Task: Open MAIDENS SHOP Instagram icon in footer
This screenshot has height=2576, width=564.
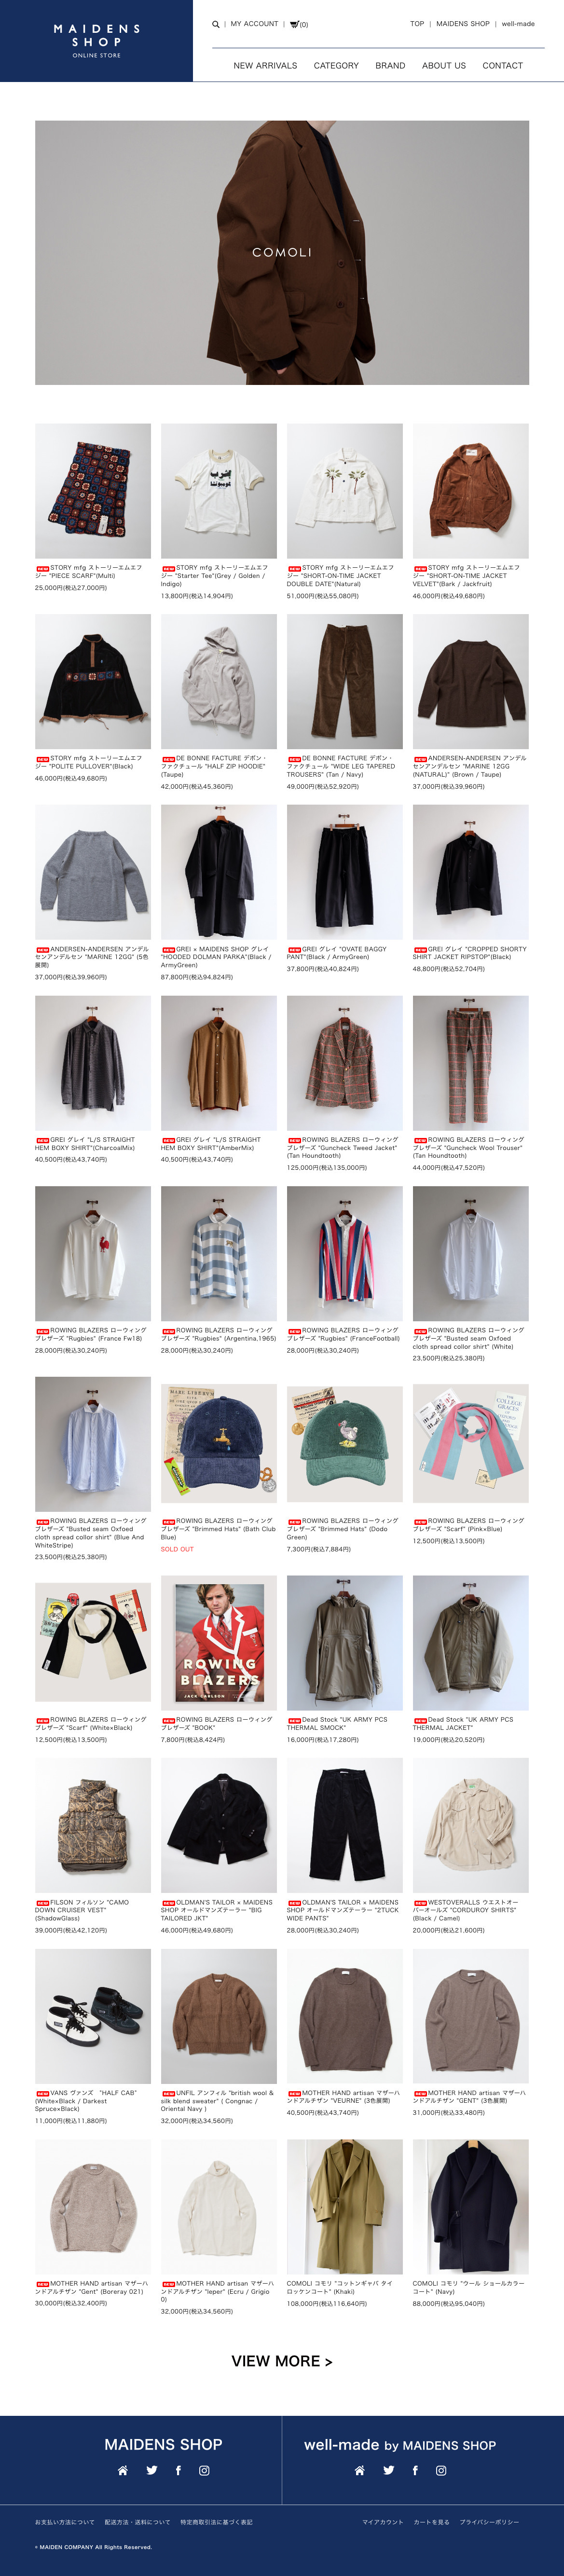Action: click(204, 2470)
